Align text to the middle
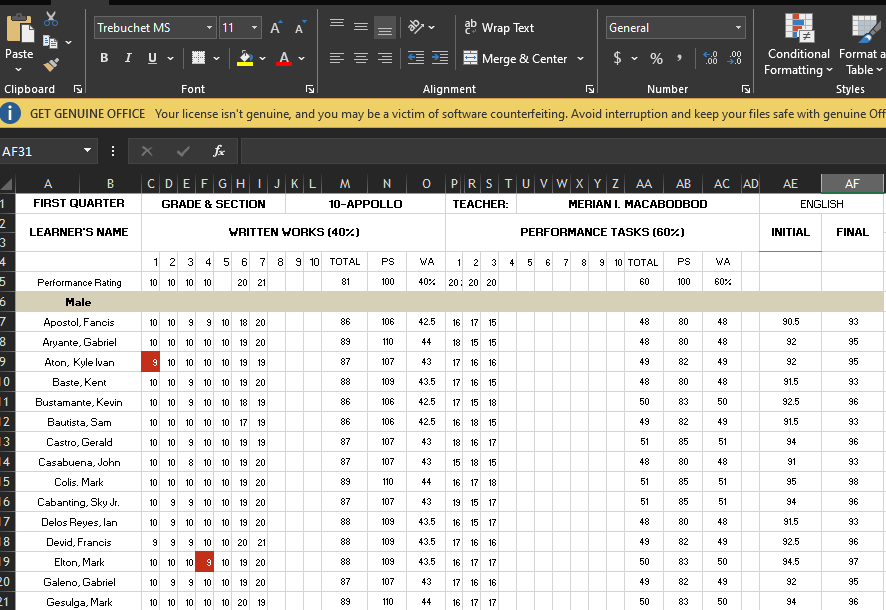 coord(361,27)
